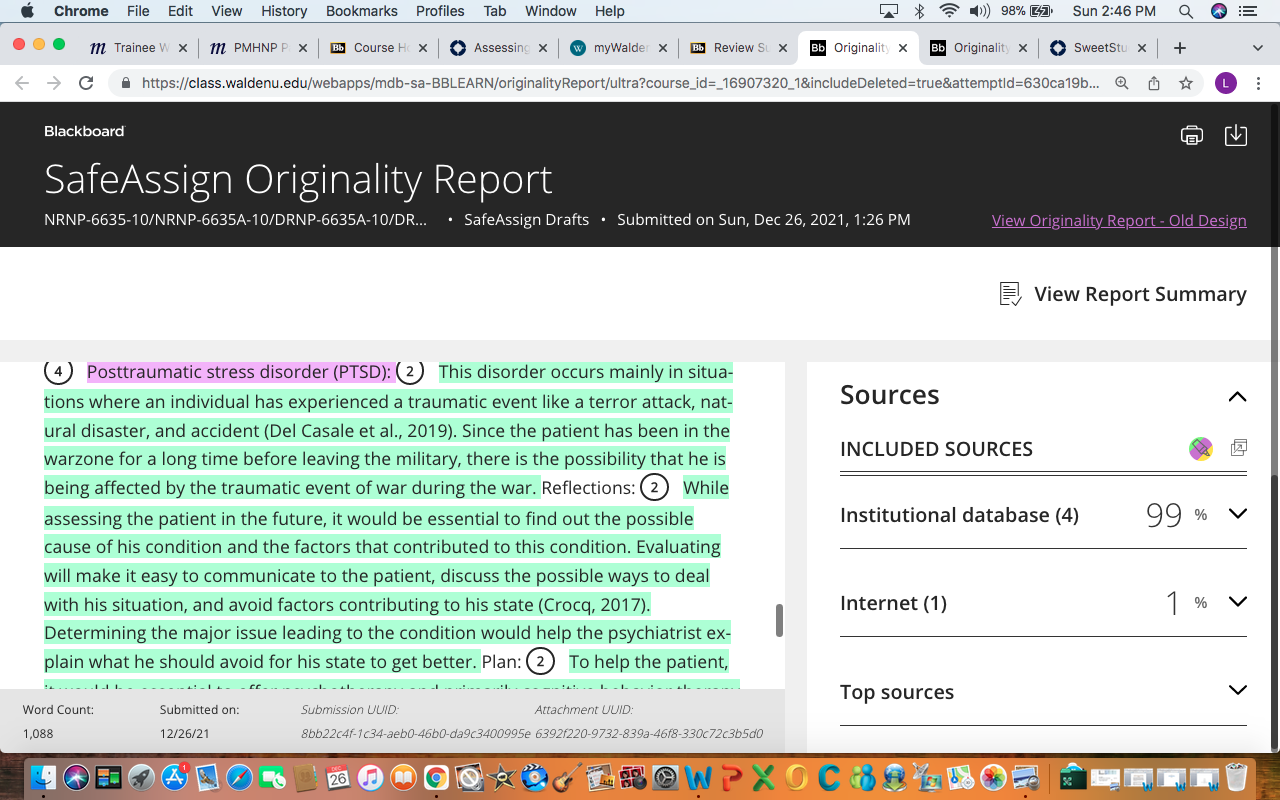Switch to the myWalden tab
The height and width of the screenshot is (800, 1280).
(611, 48)
